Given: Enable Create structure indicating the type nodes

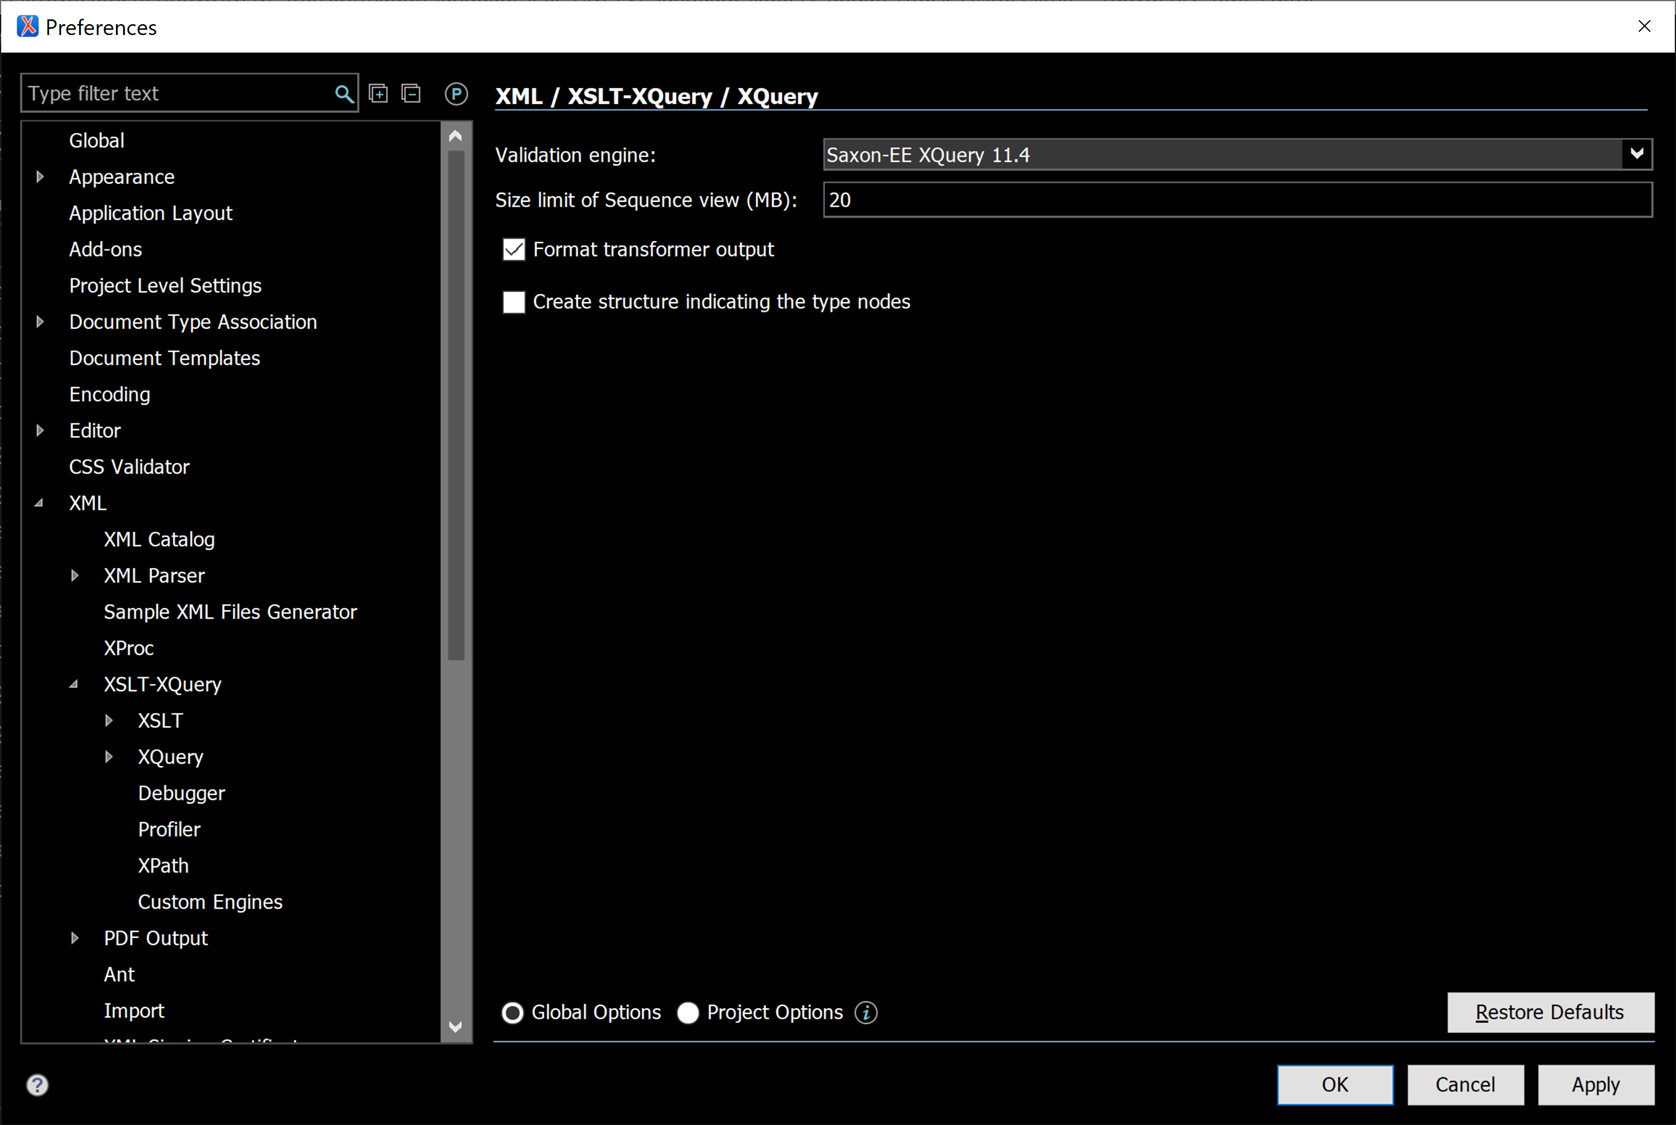Looking at the screenshot, I should [514, 302].
